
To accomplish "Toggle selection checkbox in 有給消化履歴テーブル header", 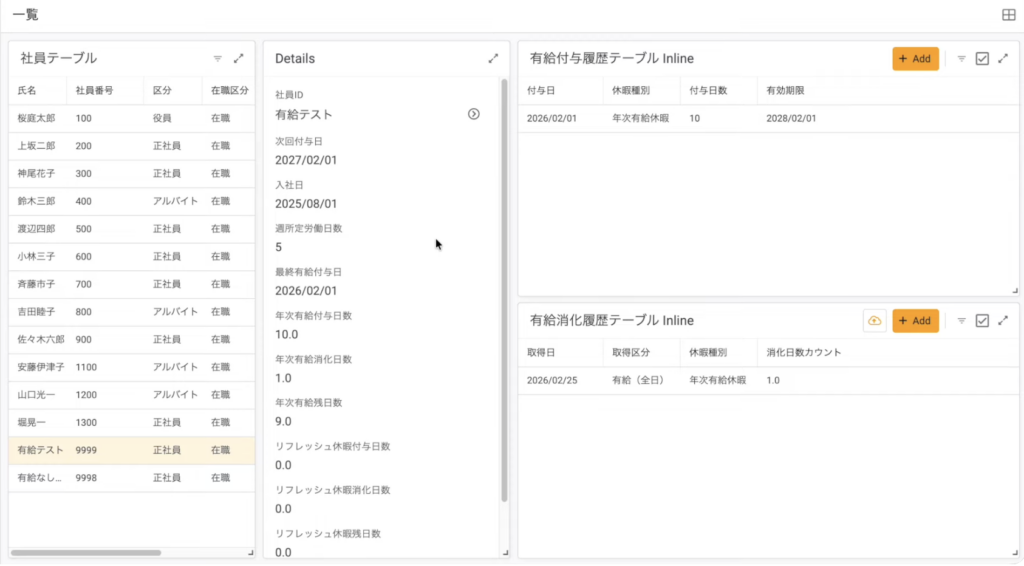I will 982,321.
